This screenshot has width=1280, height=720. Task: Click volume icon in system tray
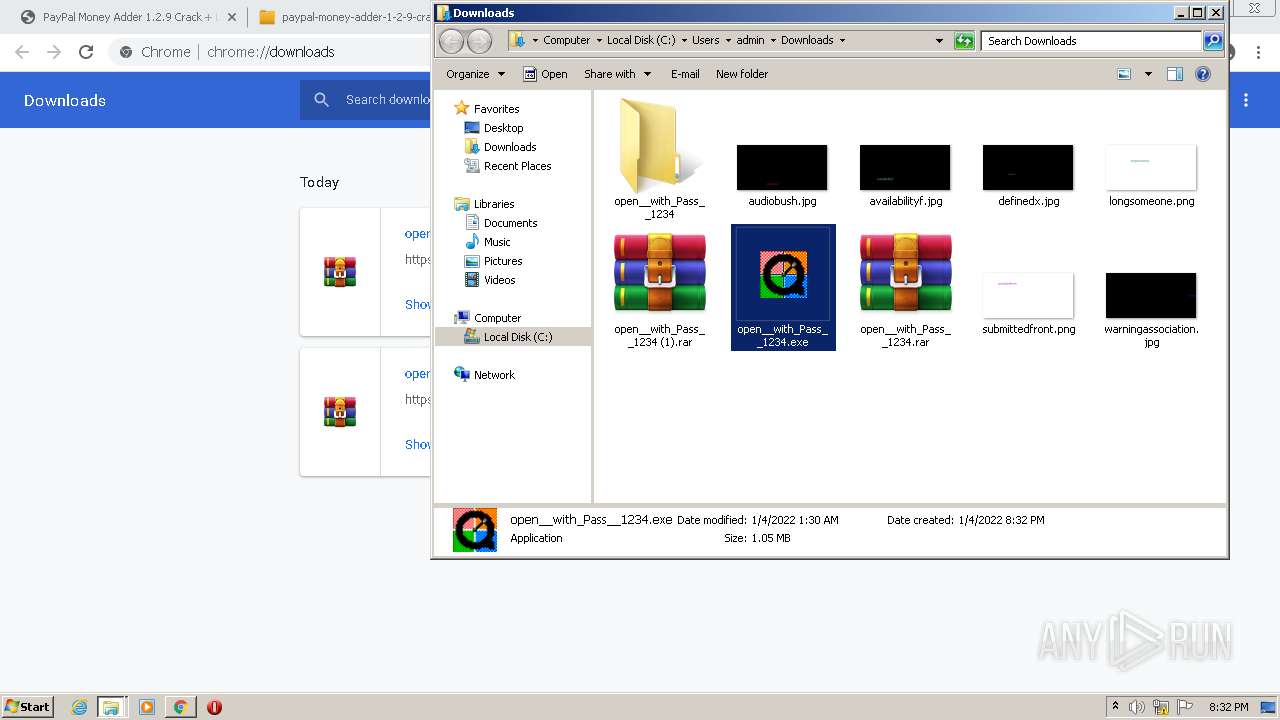tap(1137, 707)
